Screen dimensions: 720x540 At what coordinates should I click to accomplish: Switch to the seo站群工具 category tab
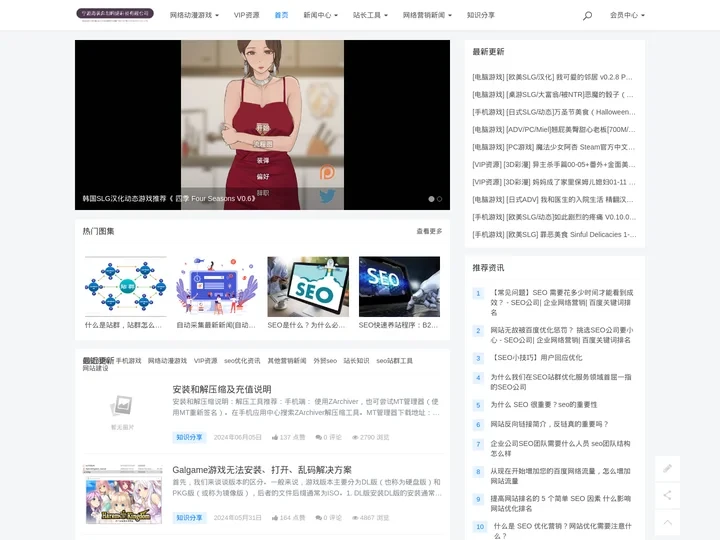394,360
